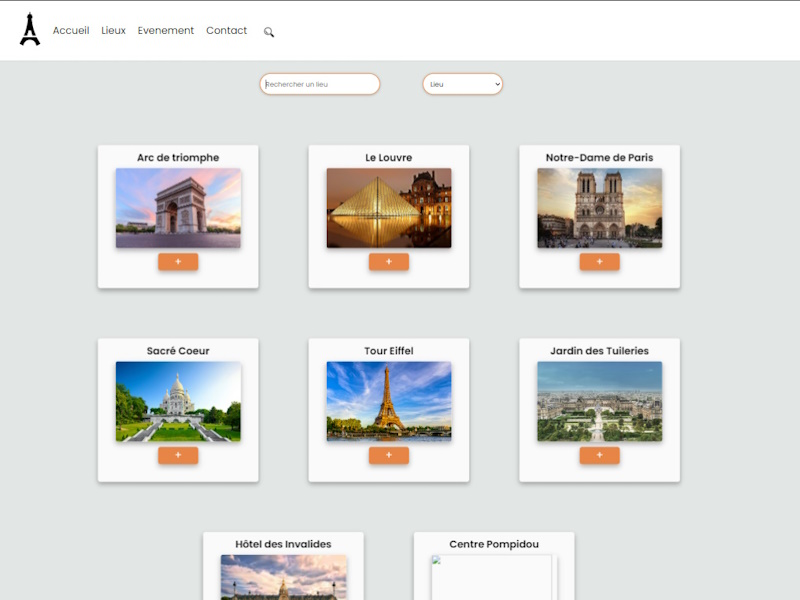Click the Eiffel Tower site logo
The height and width of the screenshot is (600, 800).
pos(30,30)
